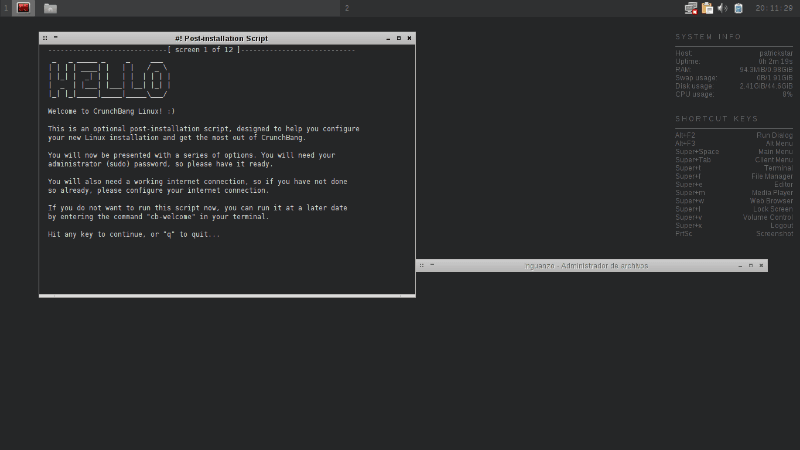Screen dimensions: 800x450
Task: Maximize the Post-installation Script window
Action: coord(398,38)
